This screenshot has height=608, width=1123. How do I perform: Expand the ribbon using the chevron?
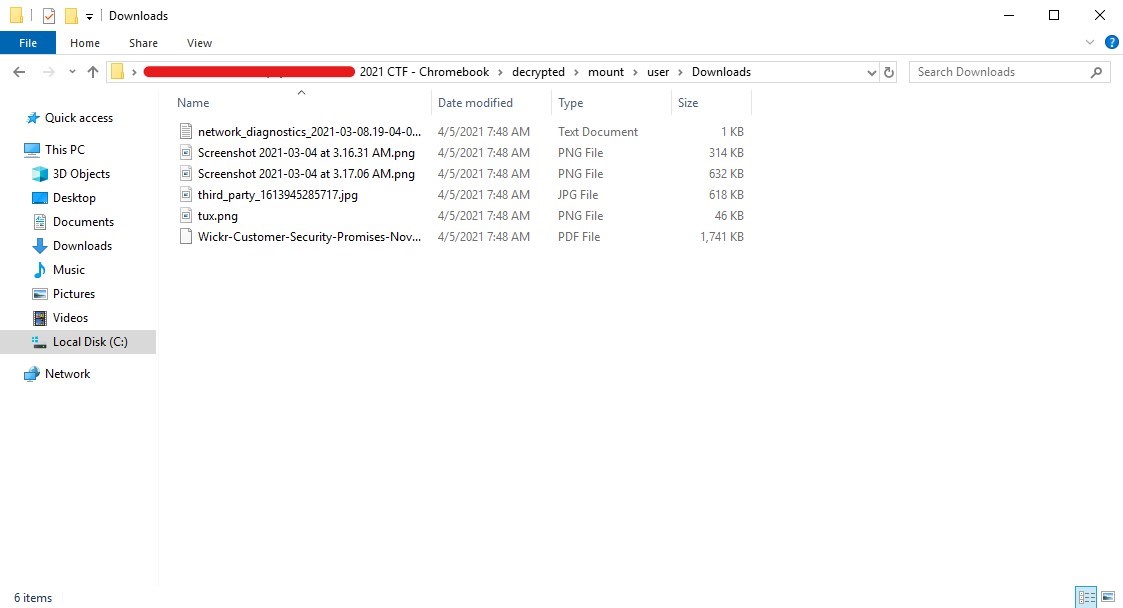pos(1091,43)
